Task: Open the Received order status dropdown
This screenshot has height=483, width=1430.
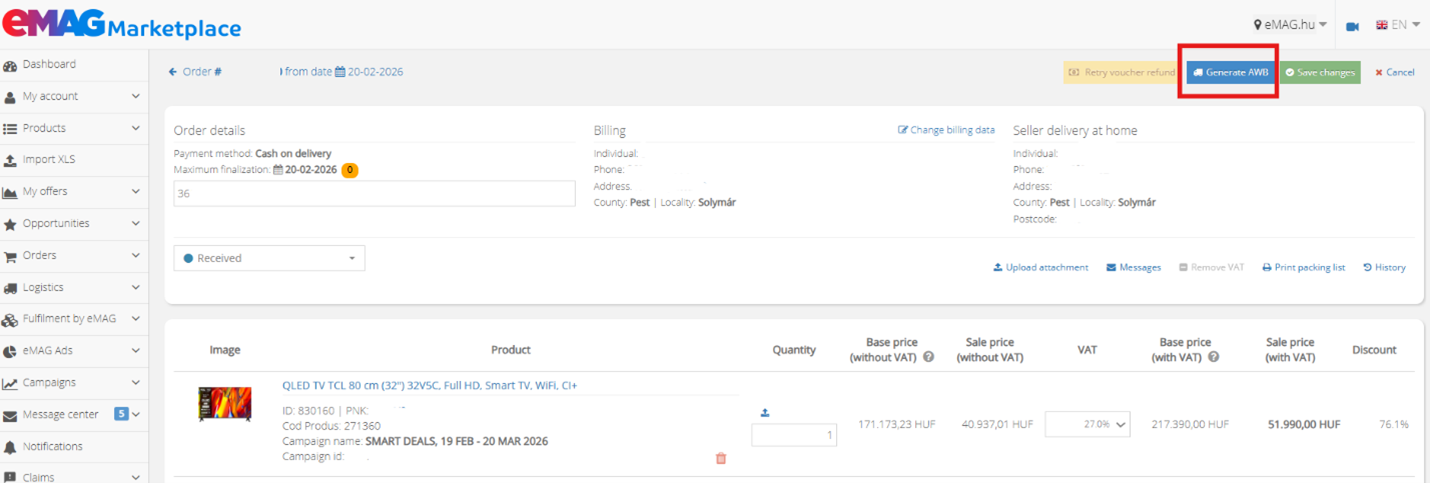Action: pyautogui.click(x=269, y=258)
